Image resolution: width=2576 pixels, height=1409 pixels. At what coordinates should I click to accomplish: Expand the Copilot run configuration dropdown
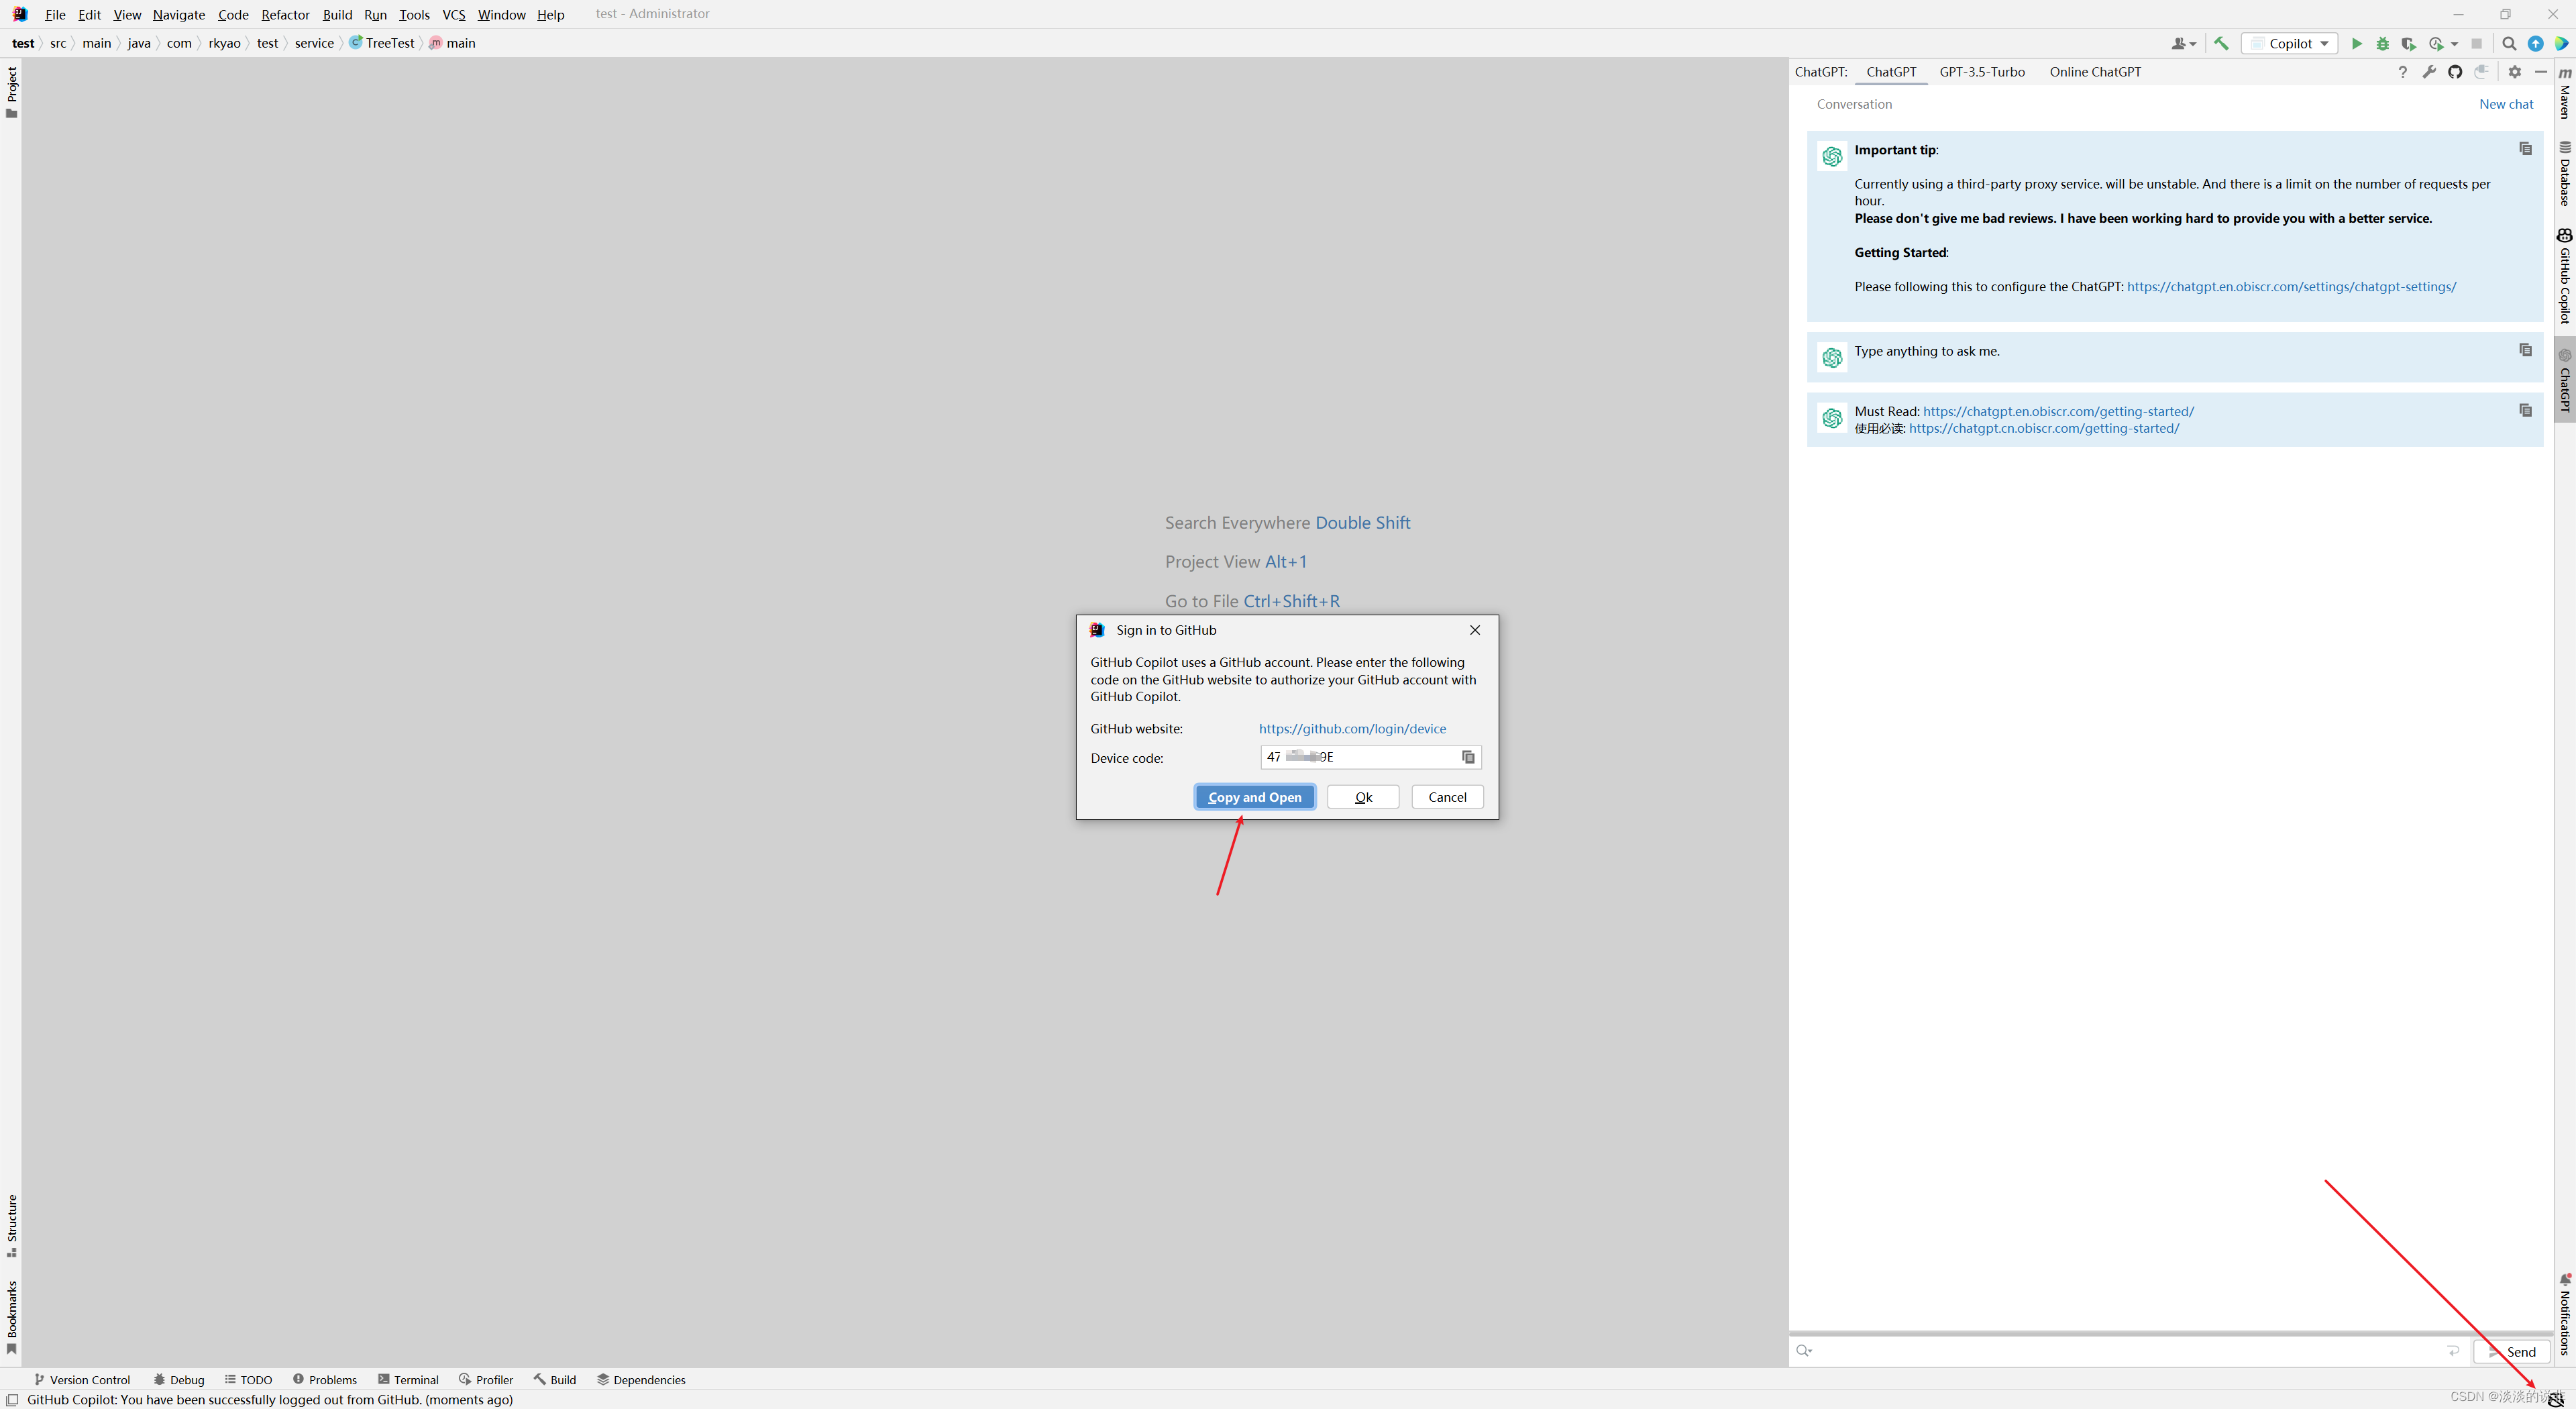tap(2288, 43)
